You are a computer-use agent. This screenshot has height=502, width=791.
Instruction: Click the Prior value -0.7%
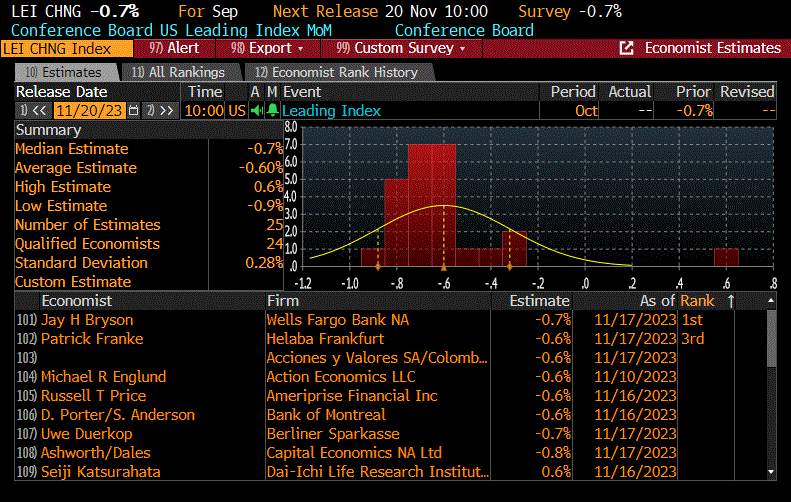point(695,110)
